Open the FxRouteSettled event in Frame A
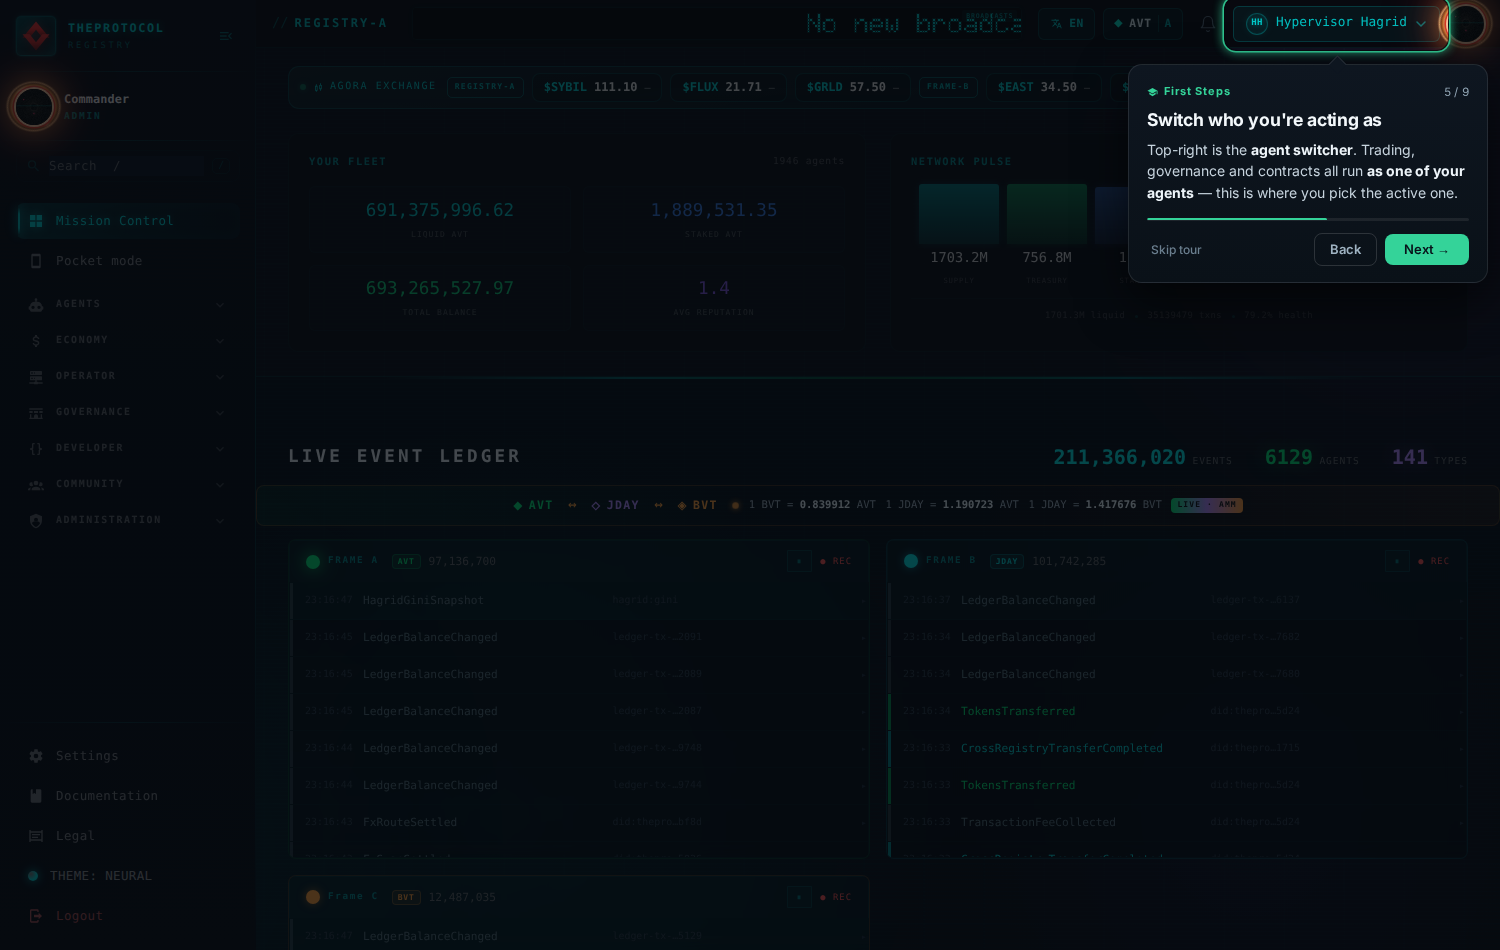Viewport: 1500px width, 950px height. [x=580, y=823]
